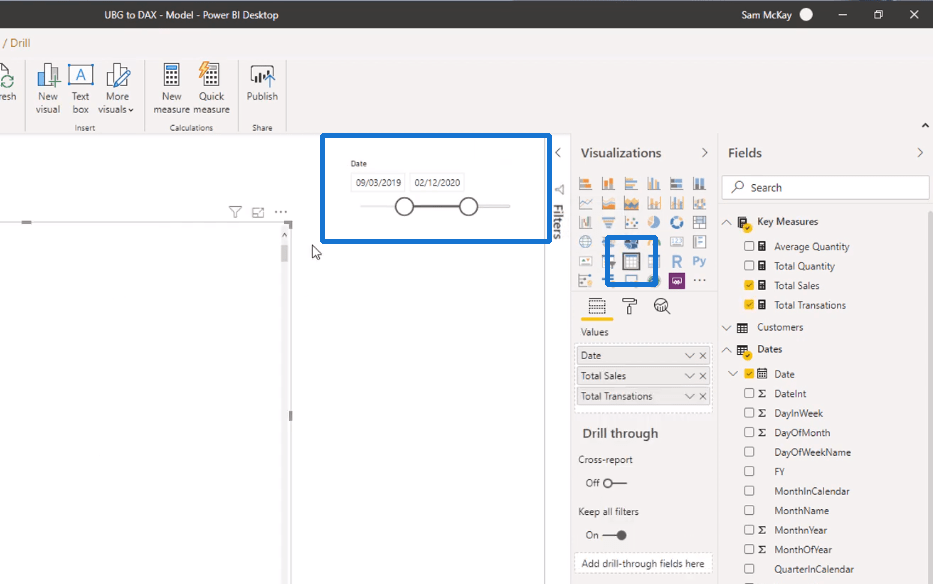The image size is (933, 584).
Task: Open the Format paint roller tab
Action: click(x=629, y=306)
